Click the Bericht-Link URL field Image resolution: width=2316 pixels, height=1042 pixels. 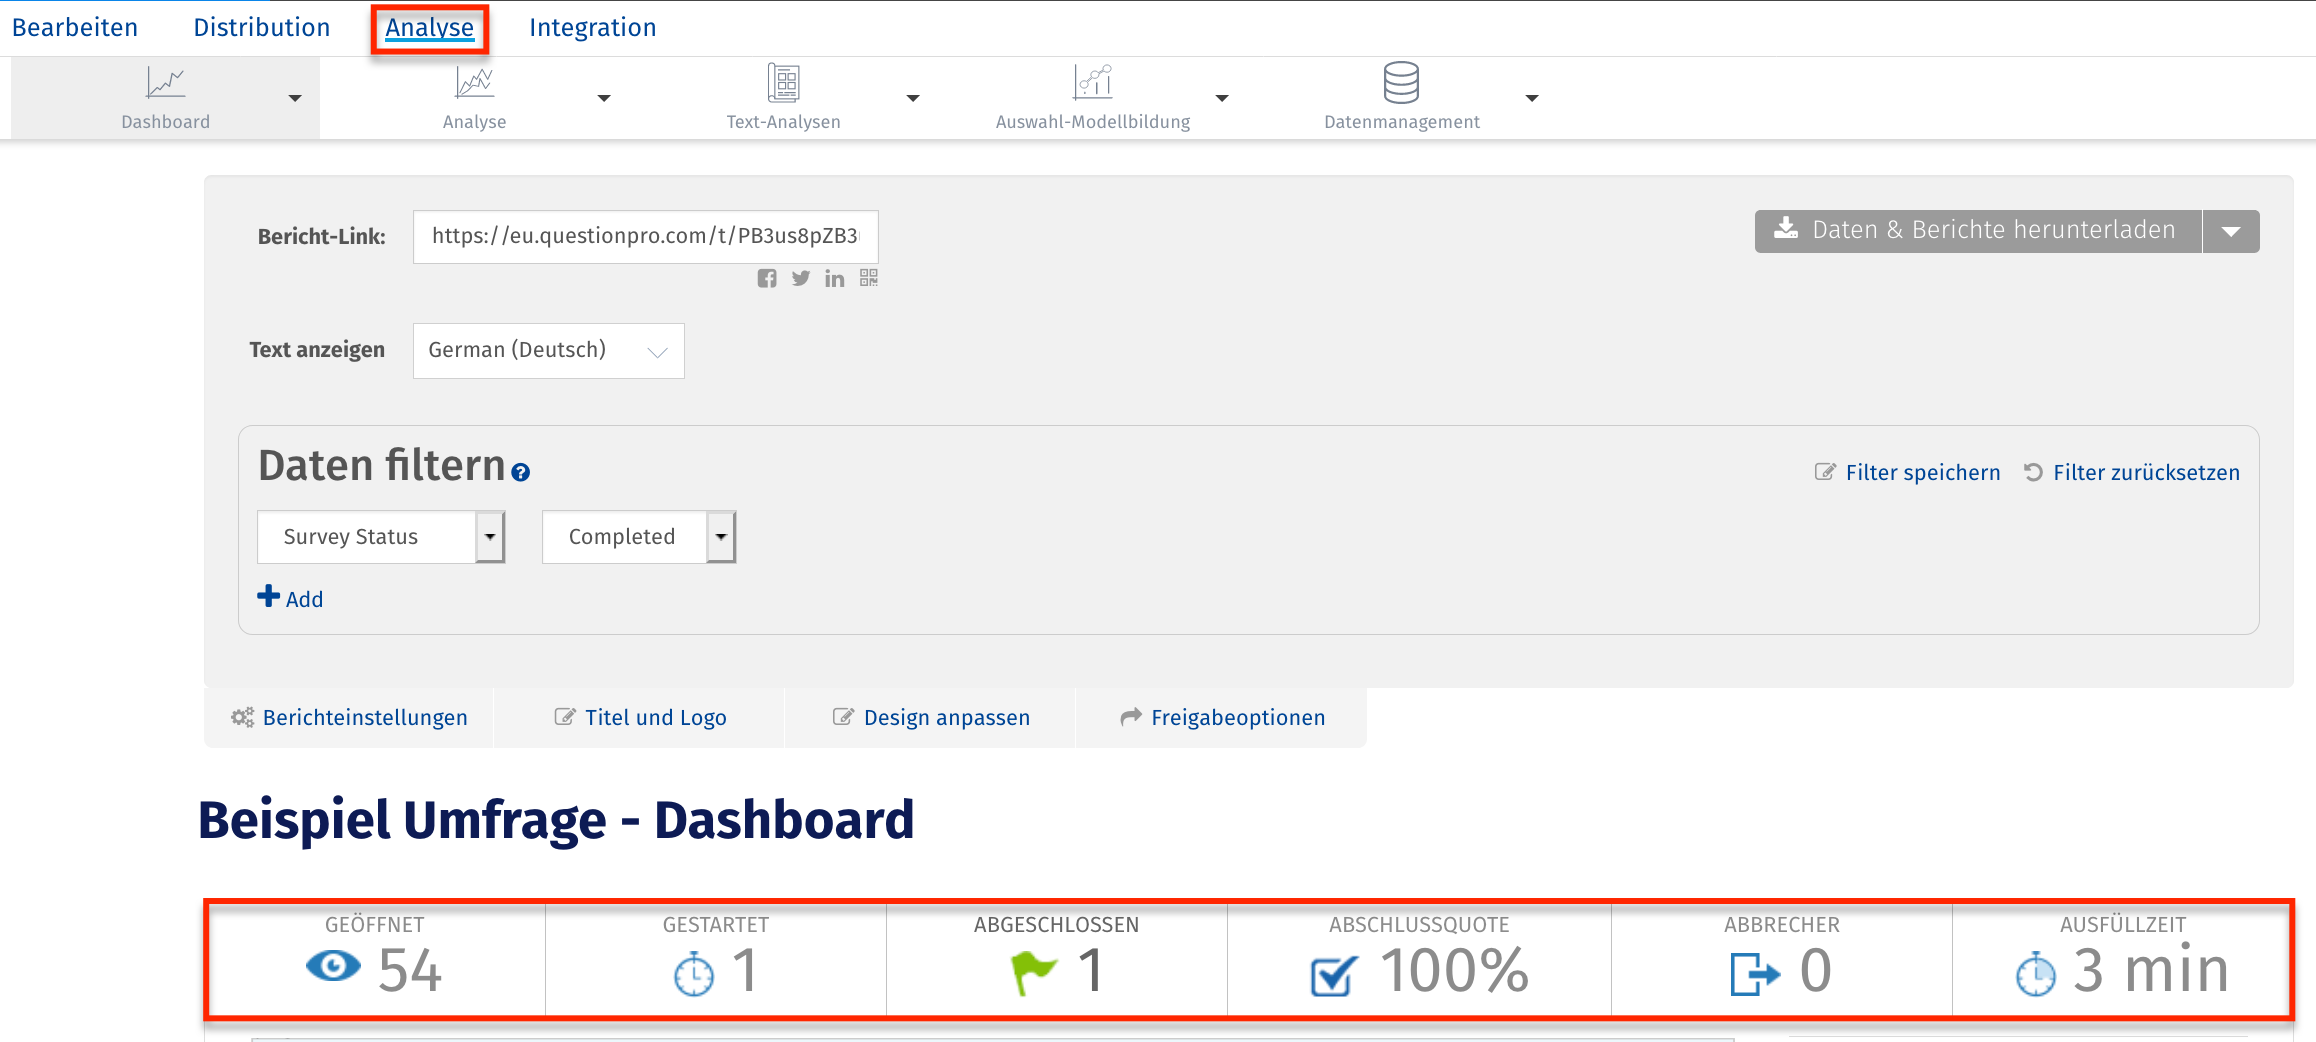[645, 236]
